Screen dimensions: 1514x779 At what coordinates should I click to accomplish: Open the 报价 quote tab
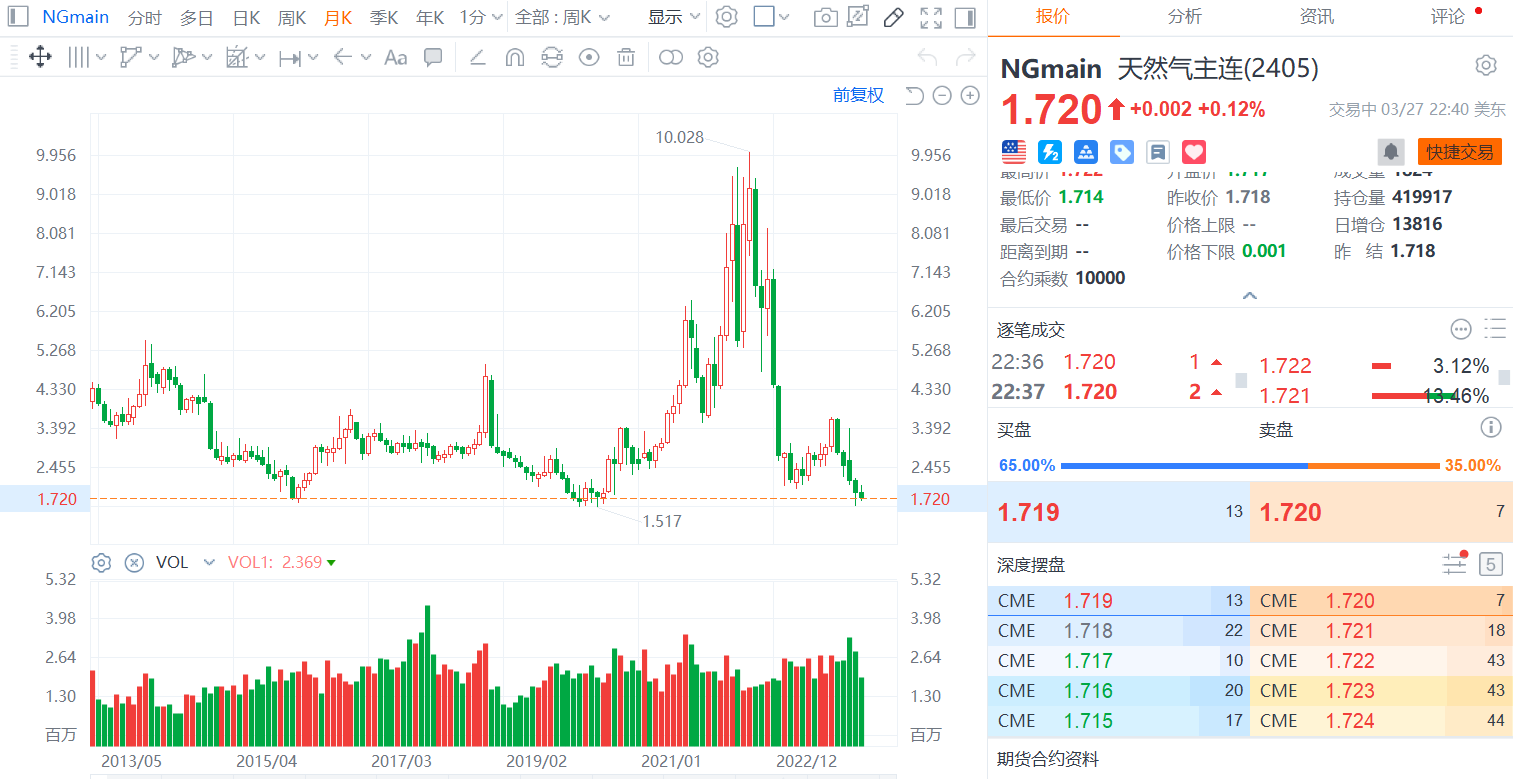pyautogui.click(x=1052, y=16)
